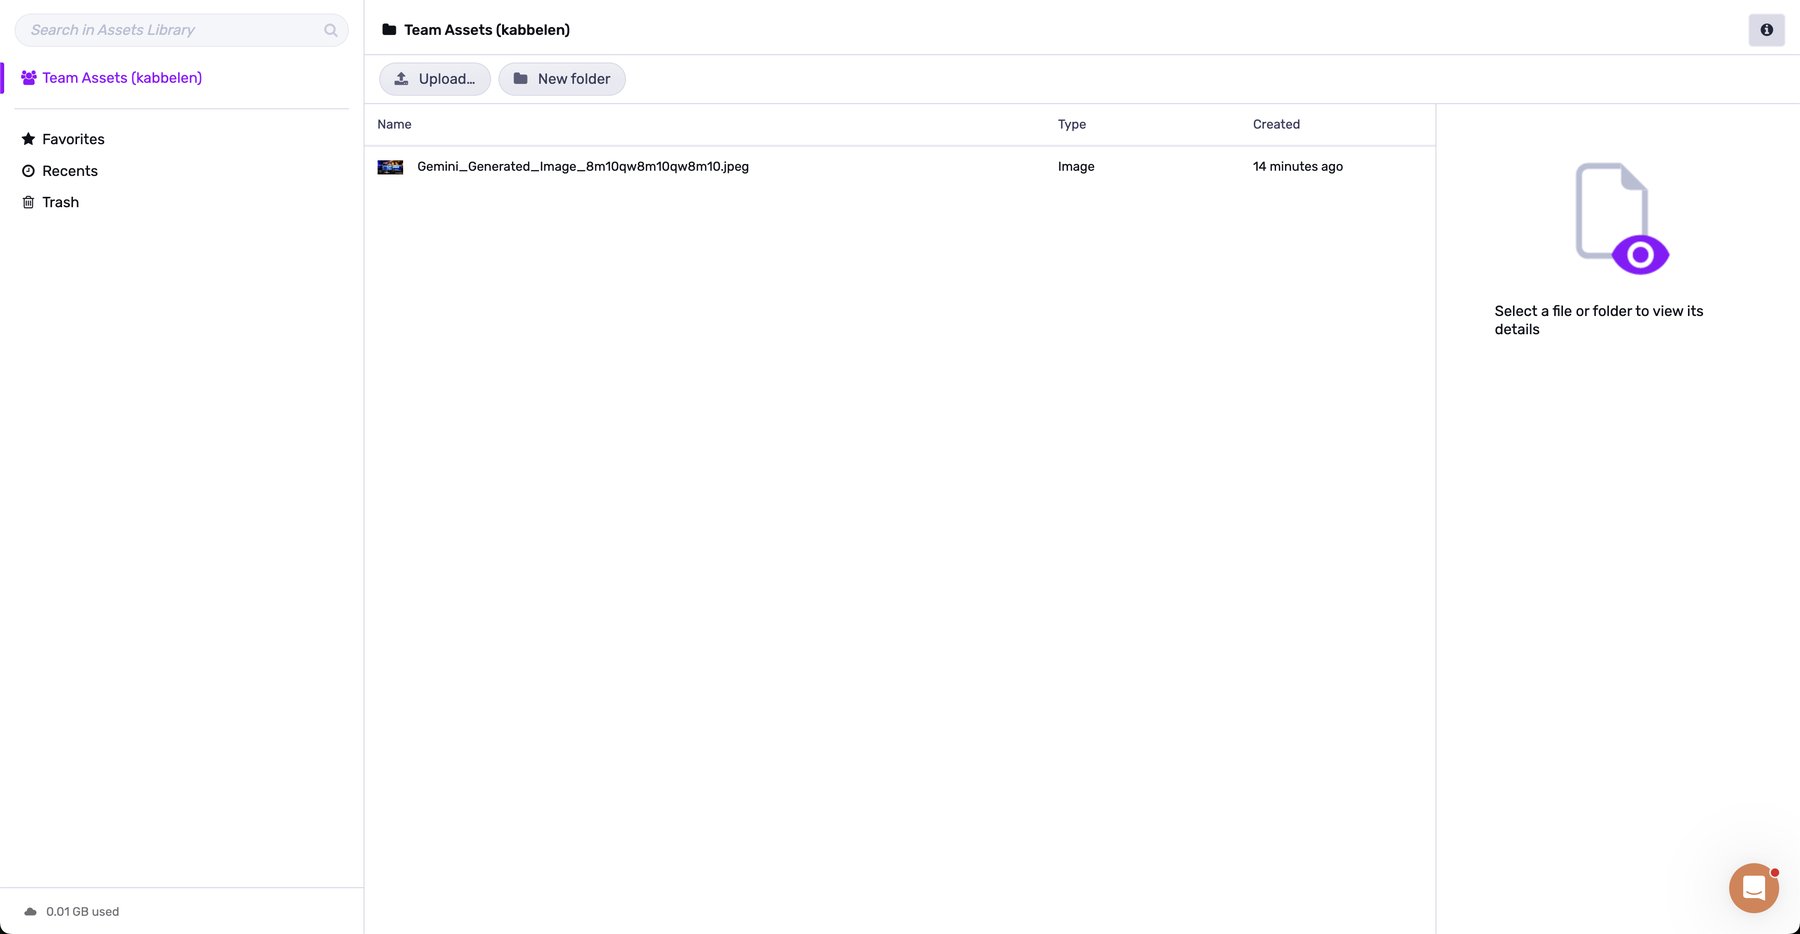Click the Upload... button

[435, 79]
